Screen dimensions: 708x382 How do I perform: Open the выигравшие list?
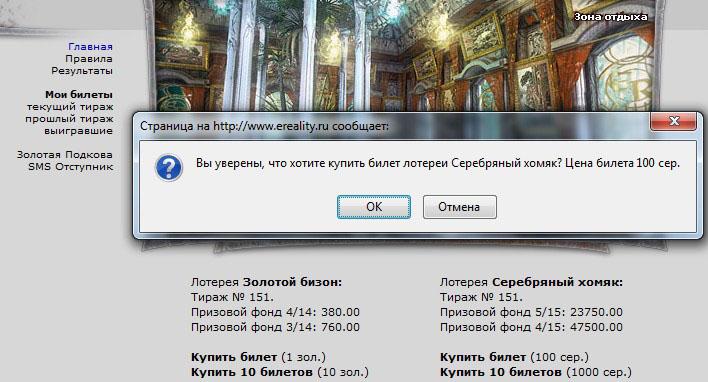click(78, 131)
